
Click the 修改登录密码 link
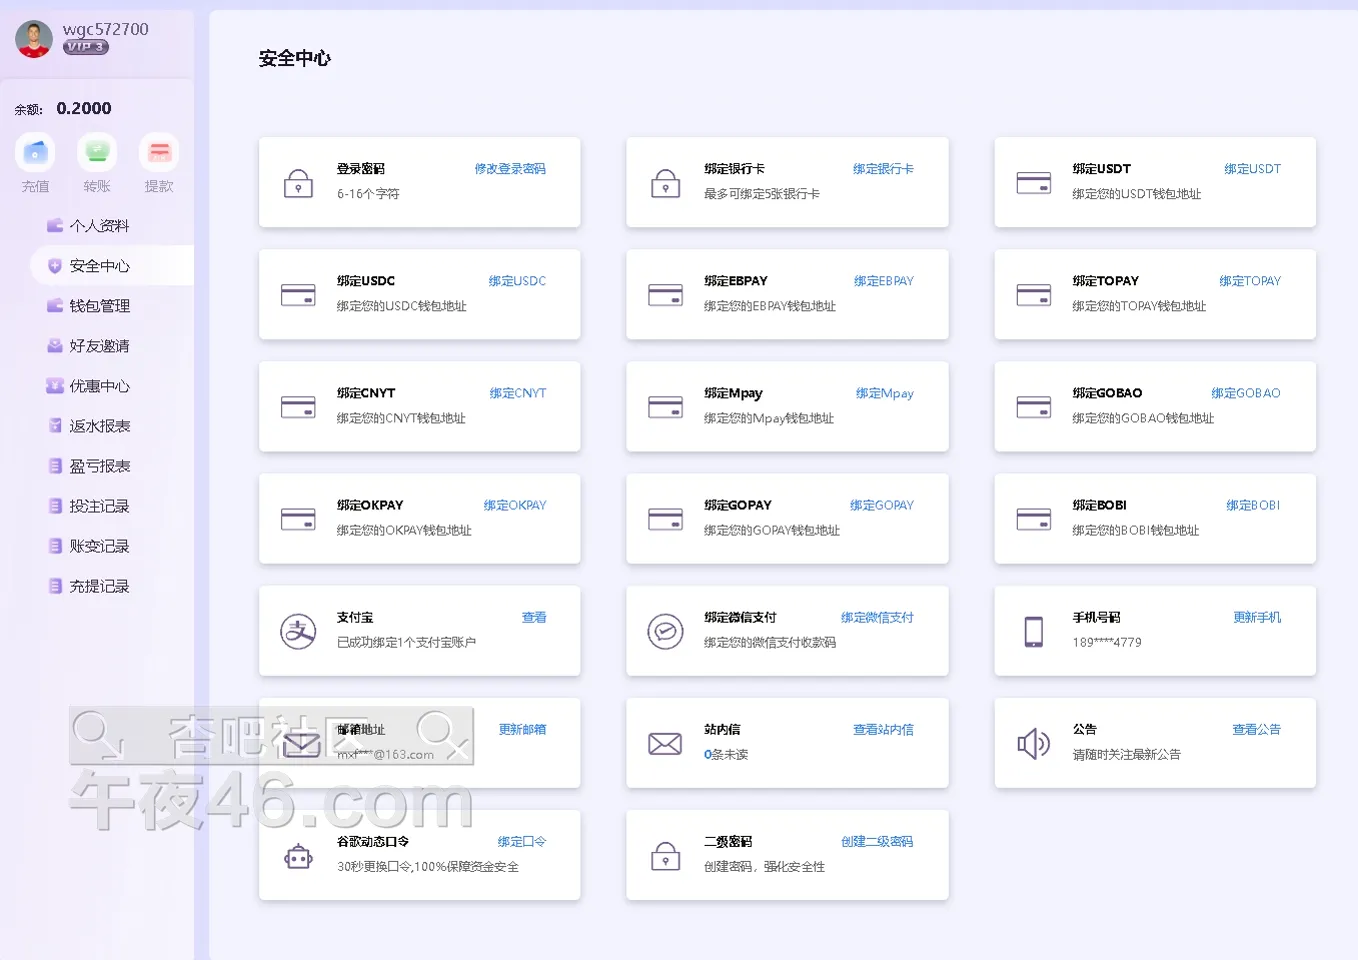point(510,169)
